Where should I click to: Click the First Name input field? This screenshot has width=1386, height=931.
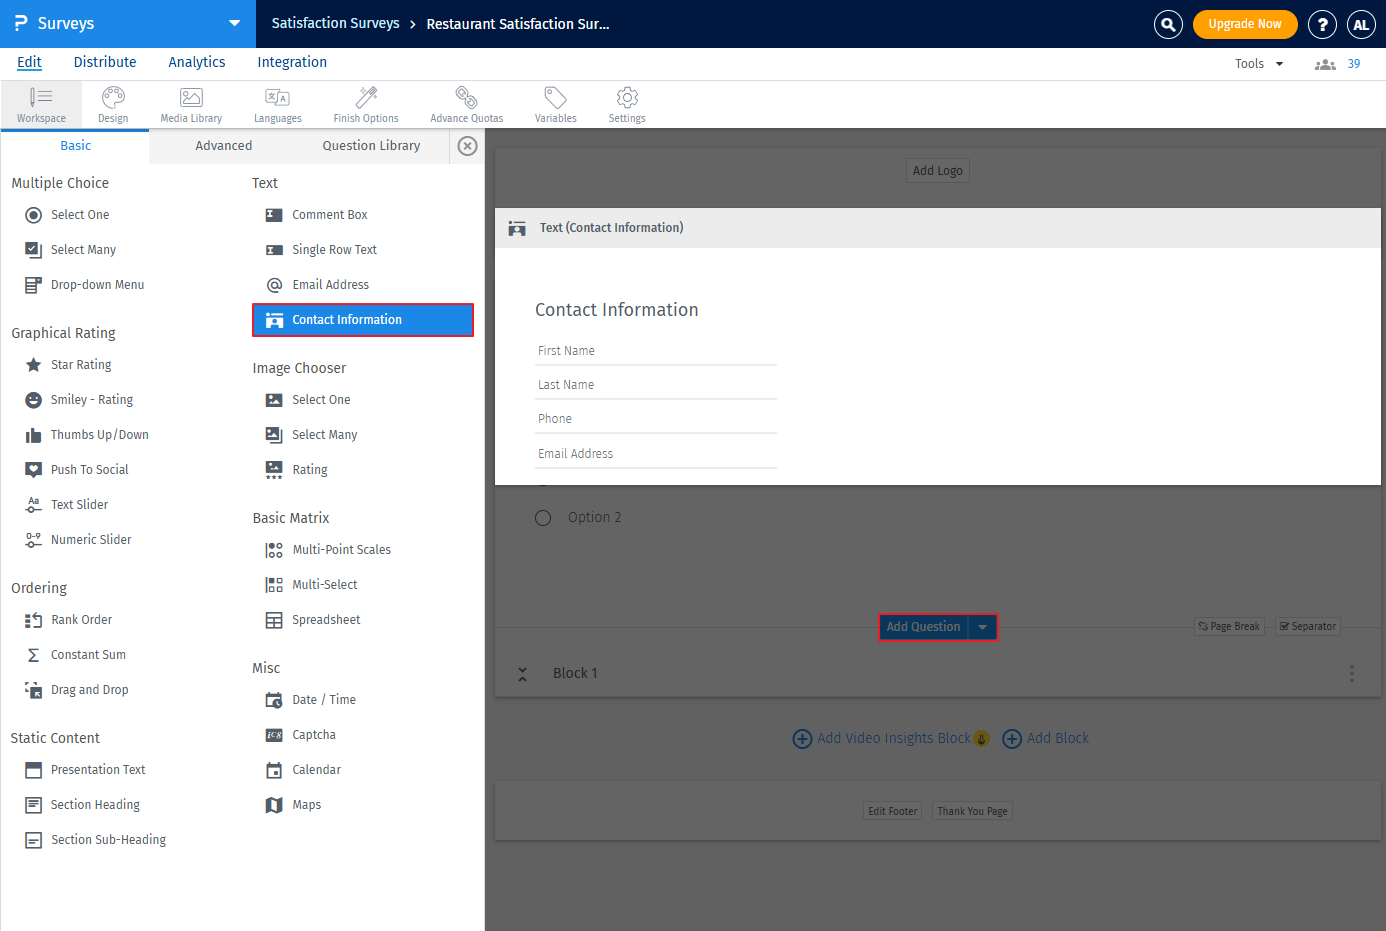(x=655, y=351)
